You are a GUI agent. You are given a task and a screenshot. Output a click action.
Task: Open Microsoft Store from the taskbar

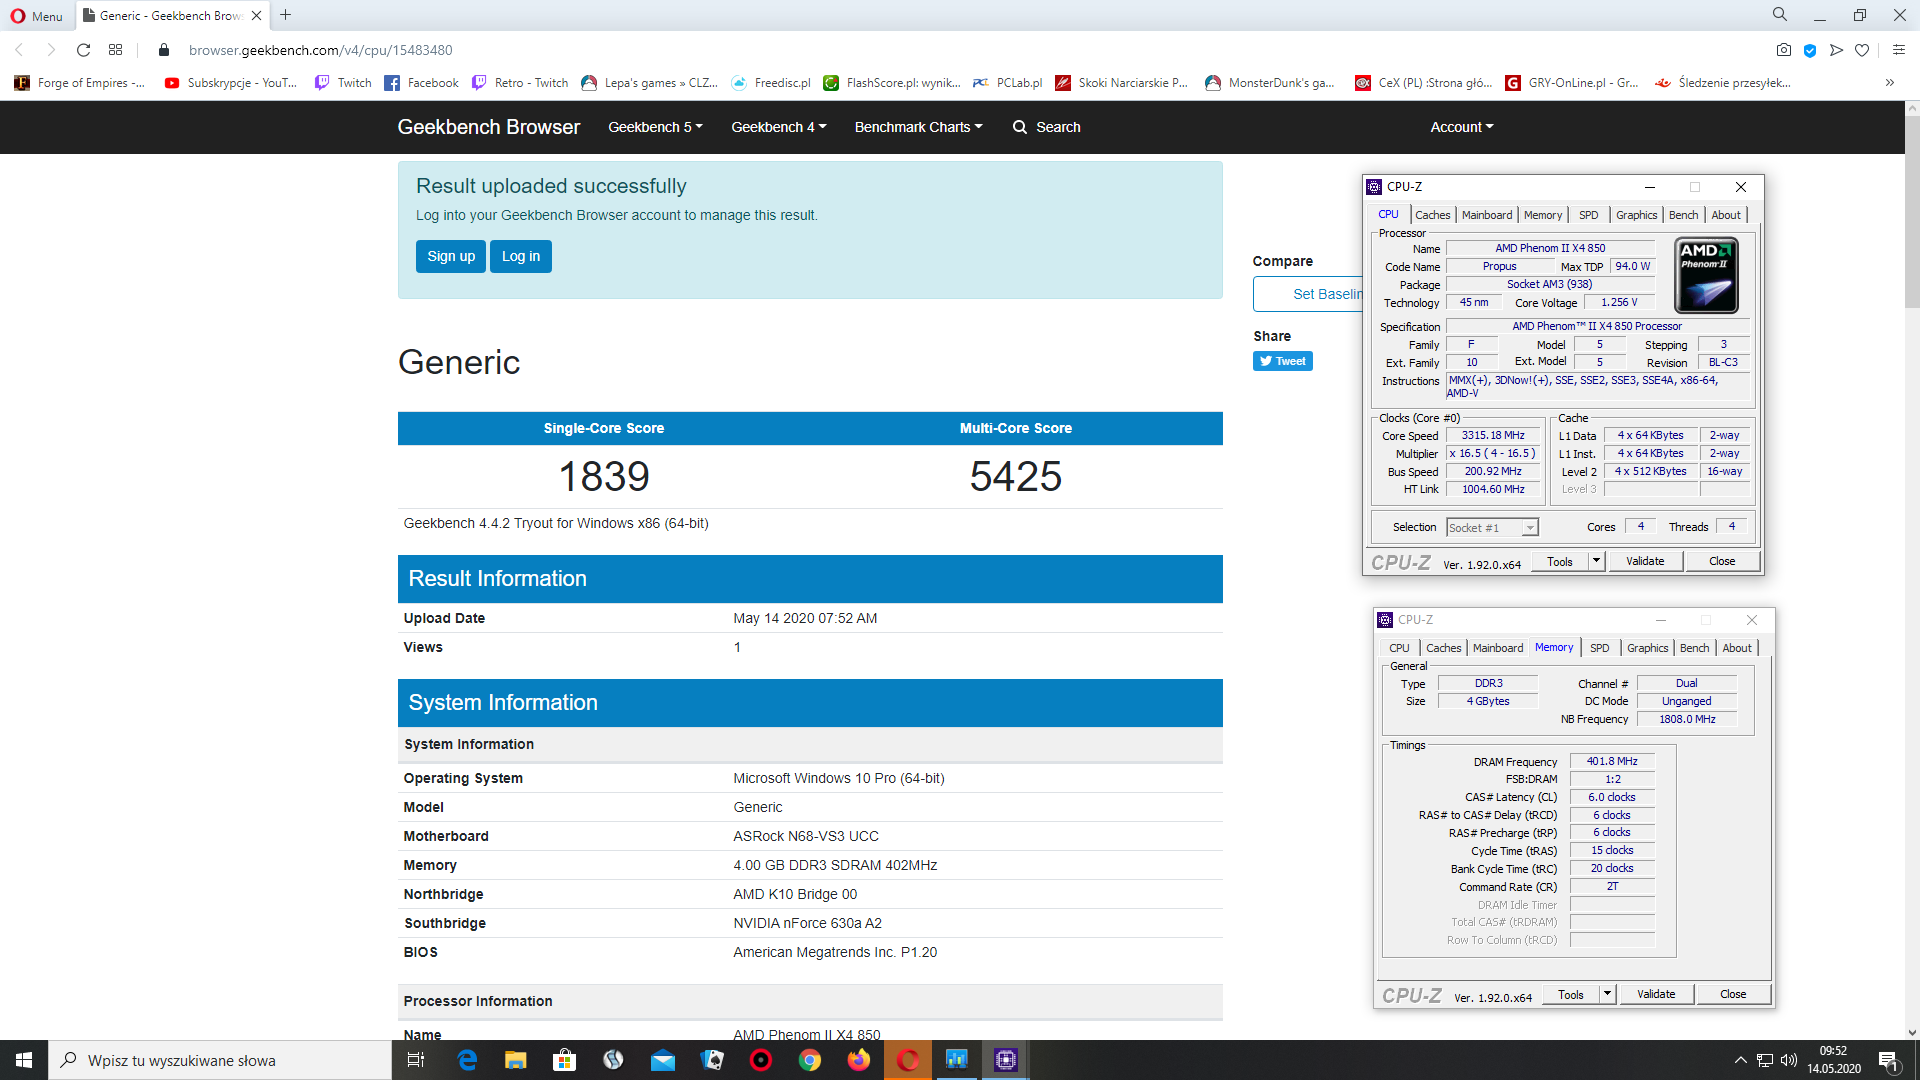[565, 1060]
